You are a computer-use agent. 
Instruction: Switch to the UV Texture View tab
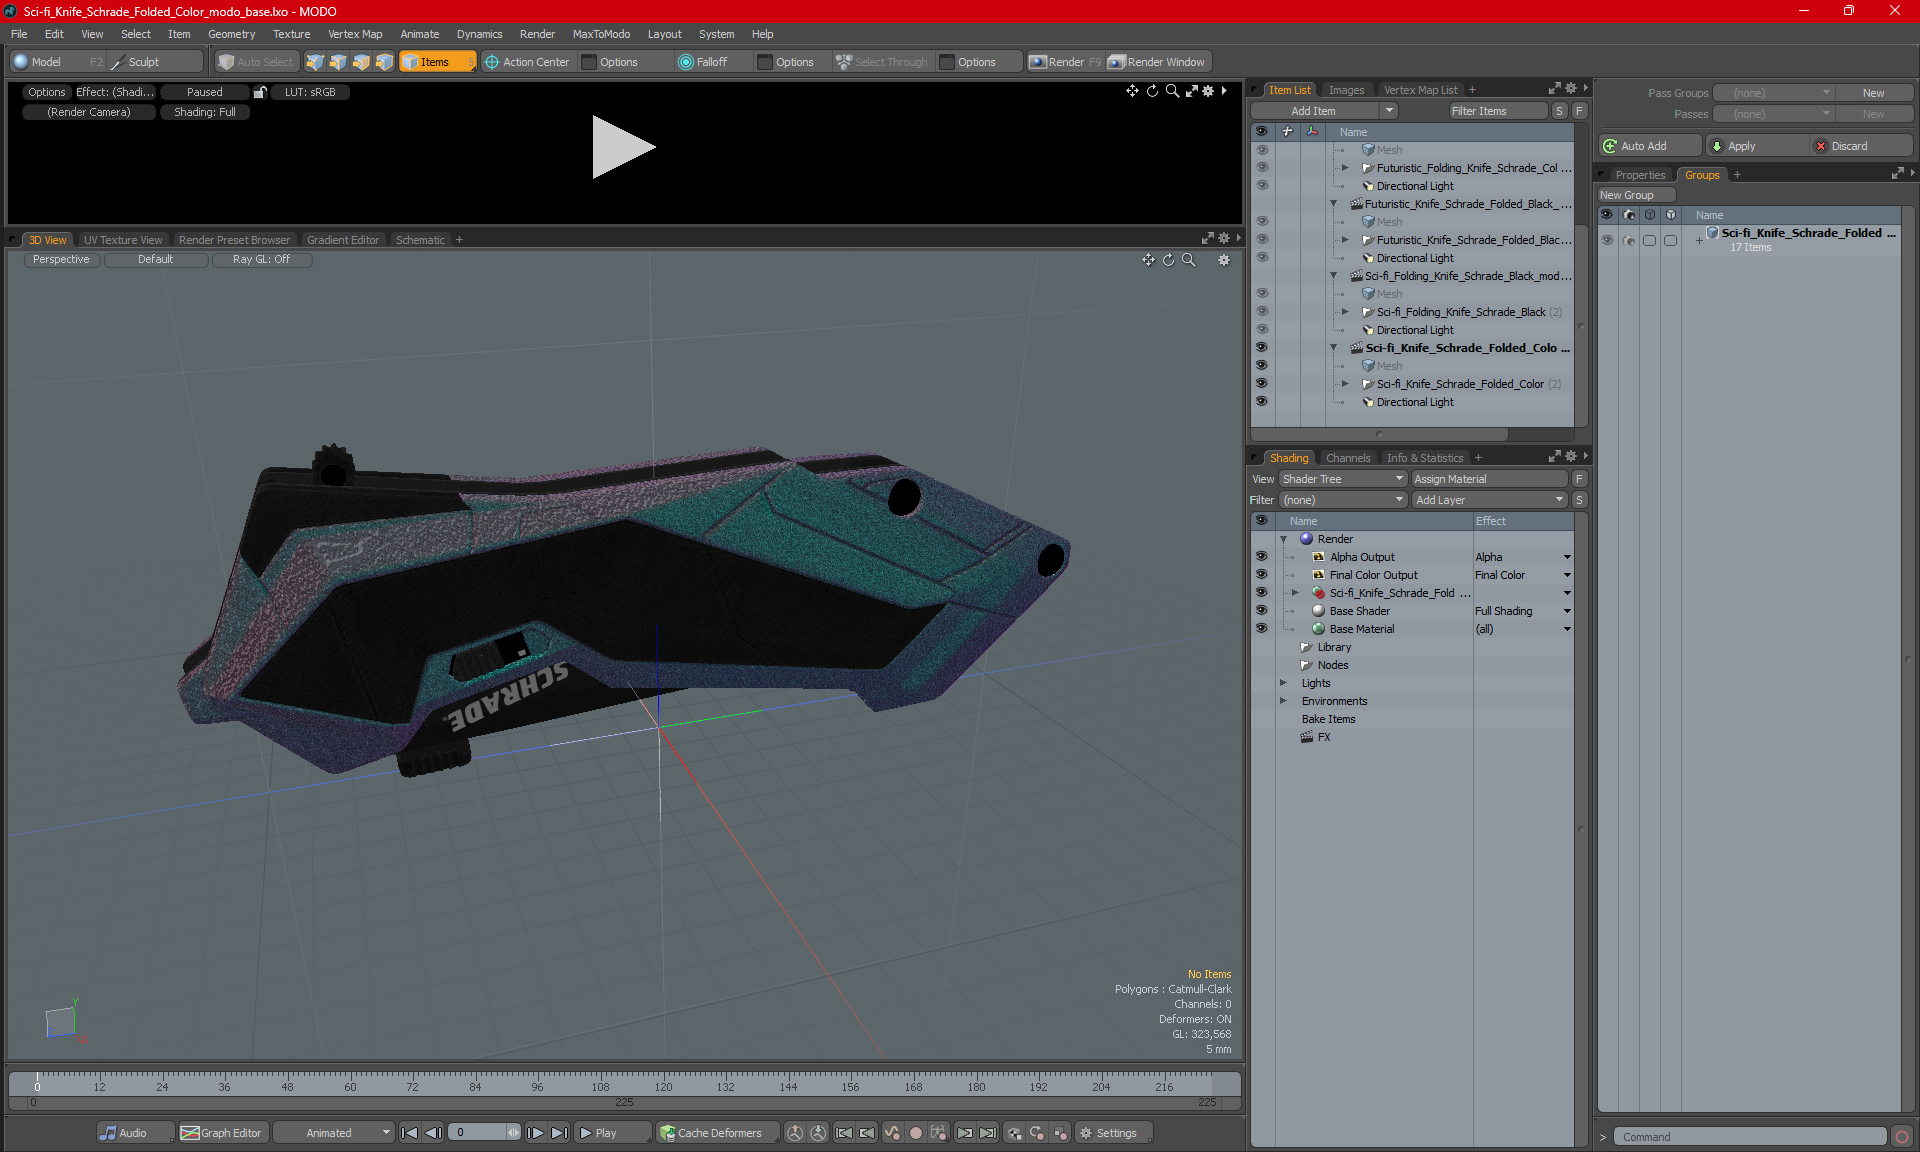pos(123,240)
